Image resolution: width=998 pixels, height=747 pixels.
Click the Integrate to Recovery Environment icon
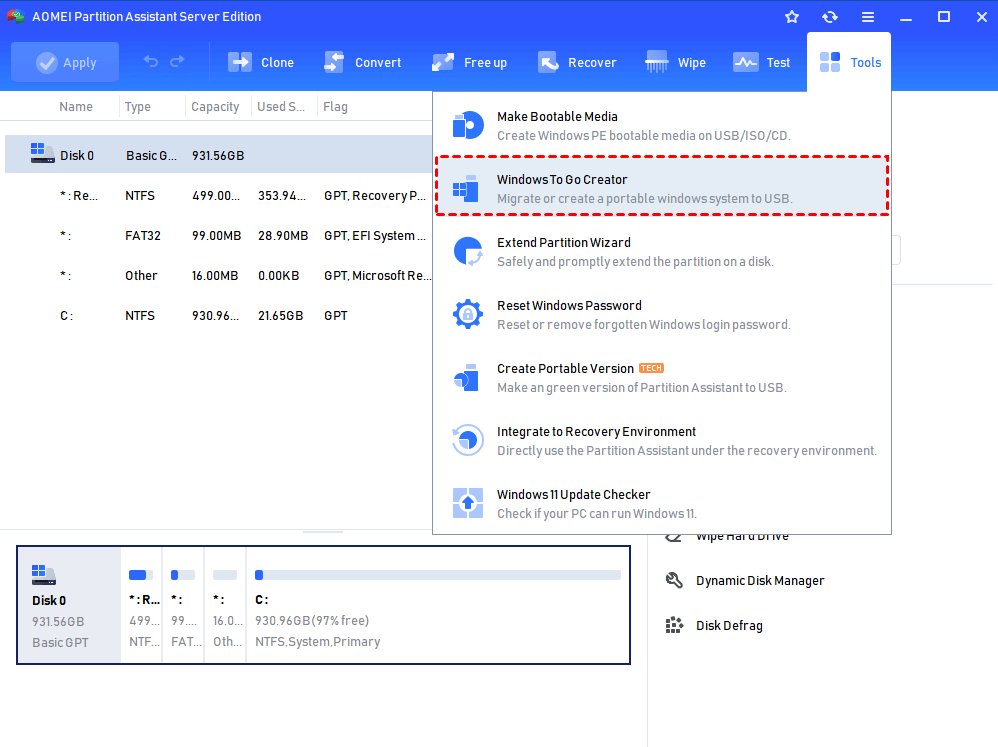(x=468, y=440)
